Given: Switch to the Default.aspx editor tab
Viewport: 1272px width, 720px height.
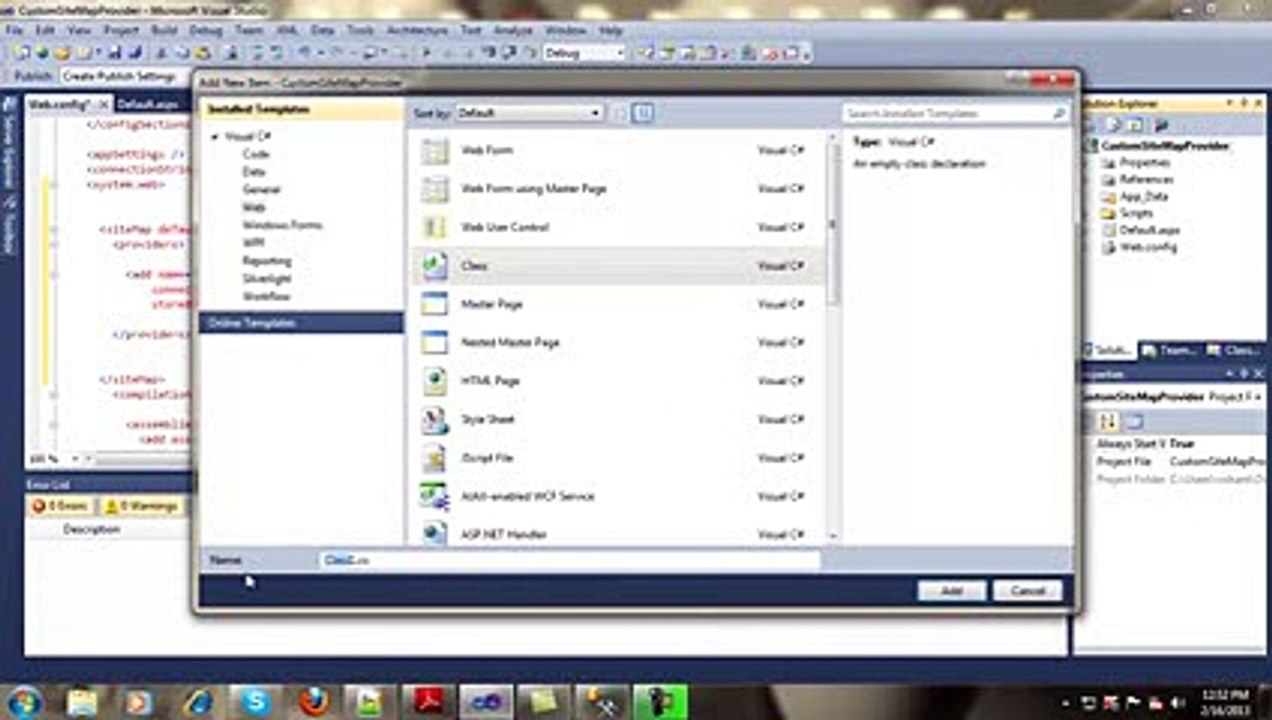Looking at the screenshot, I should (x=147, y=104).
